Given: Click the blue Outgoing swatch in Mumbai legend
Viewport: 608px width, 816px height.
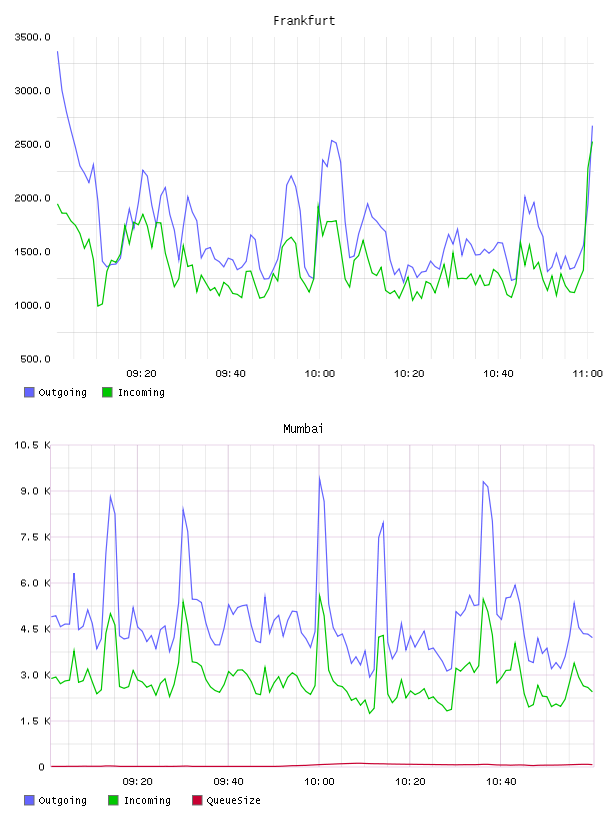Looking at the screenshot, I should [x=29, y=800].
